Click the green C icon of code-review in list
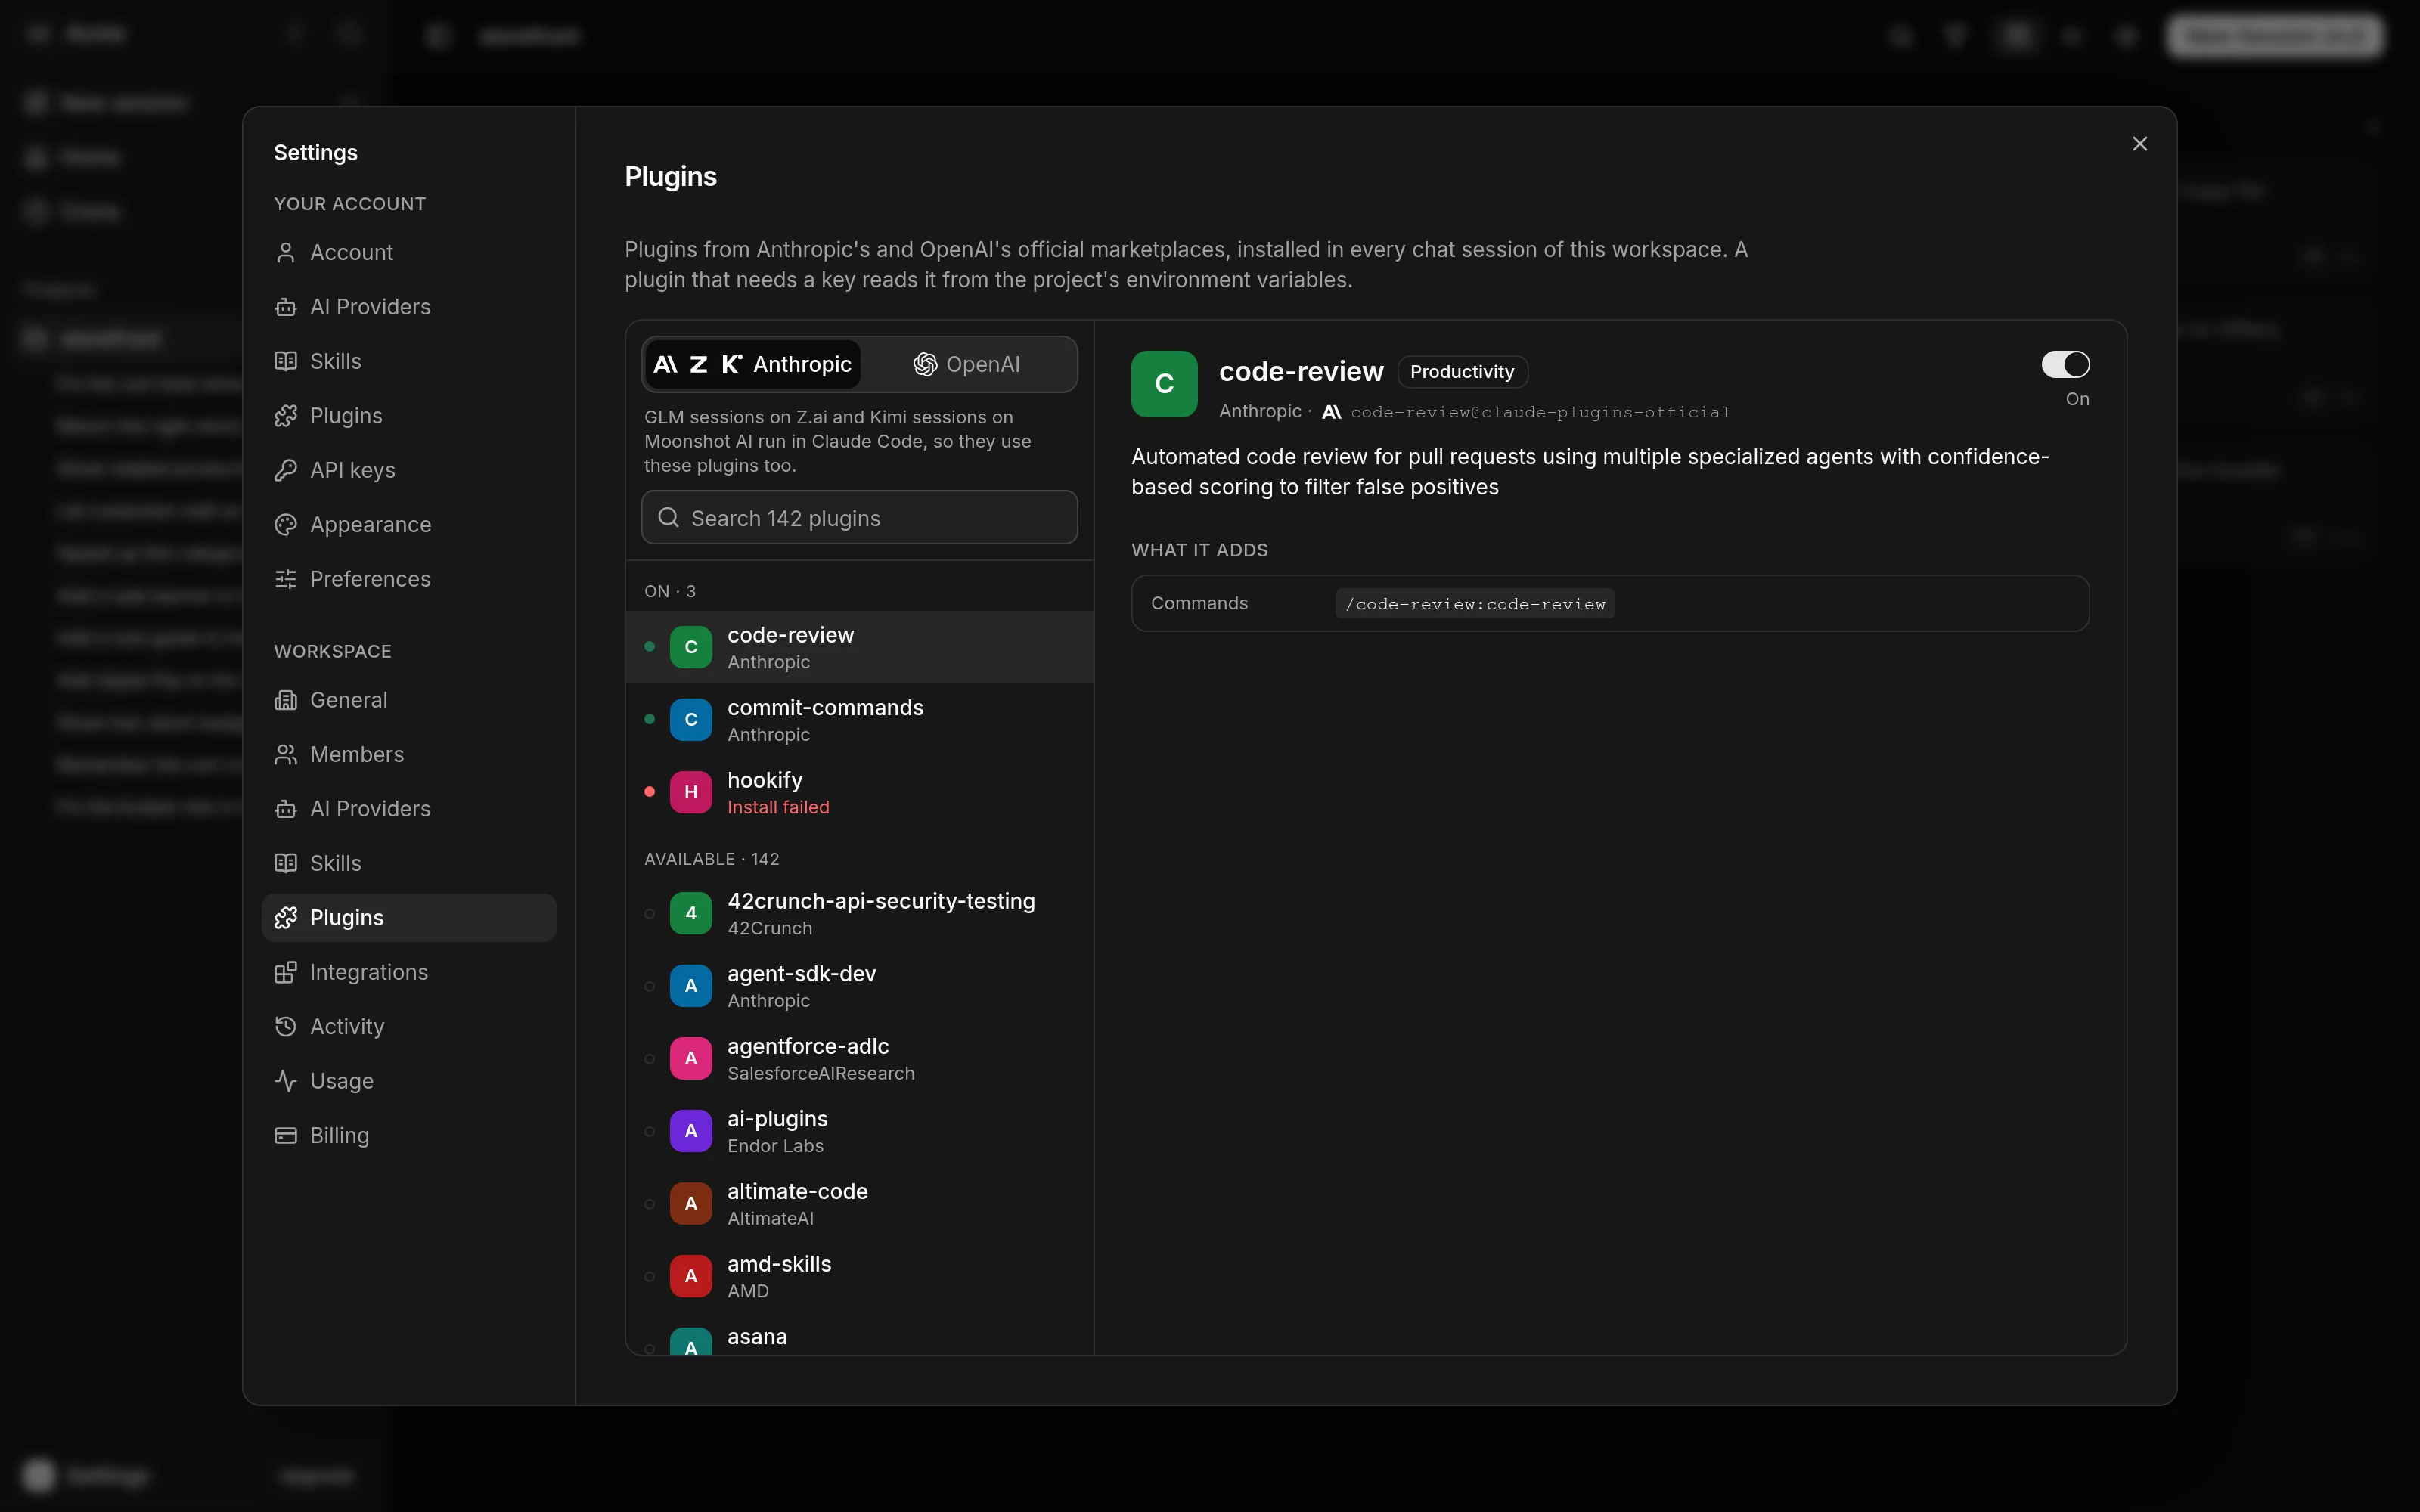 pos(690,647)
